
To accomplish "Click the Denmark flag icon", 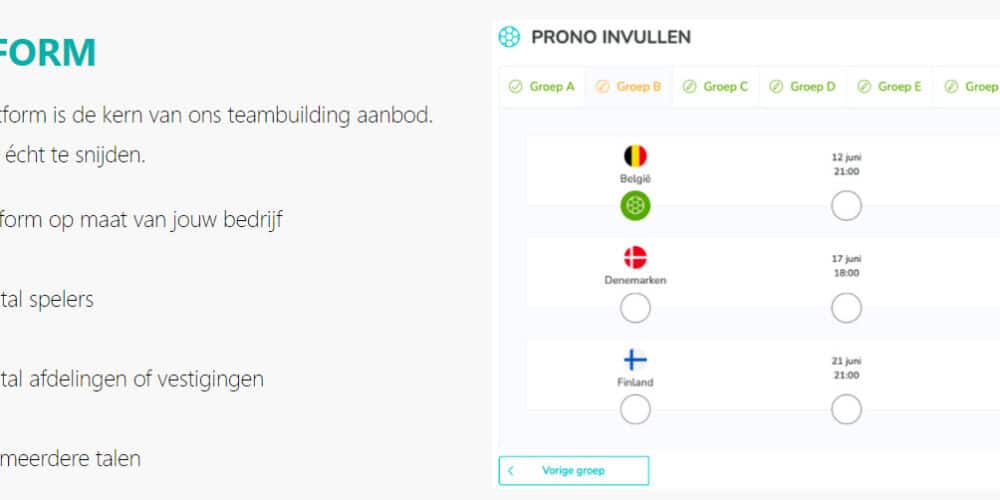I will [x=635, y=257].
